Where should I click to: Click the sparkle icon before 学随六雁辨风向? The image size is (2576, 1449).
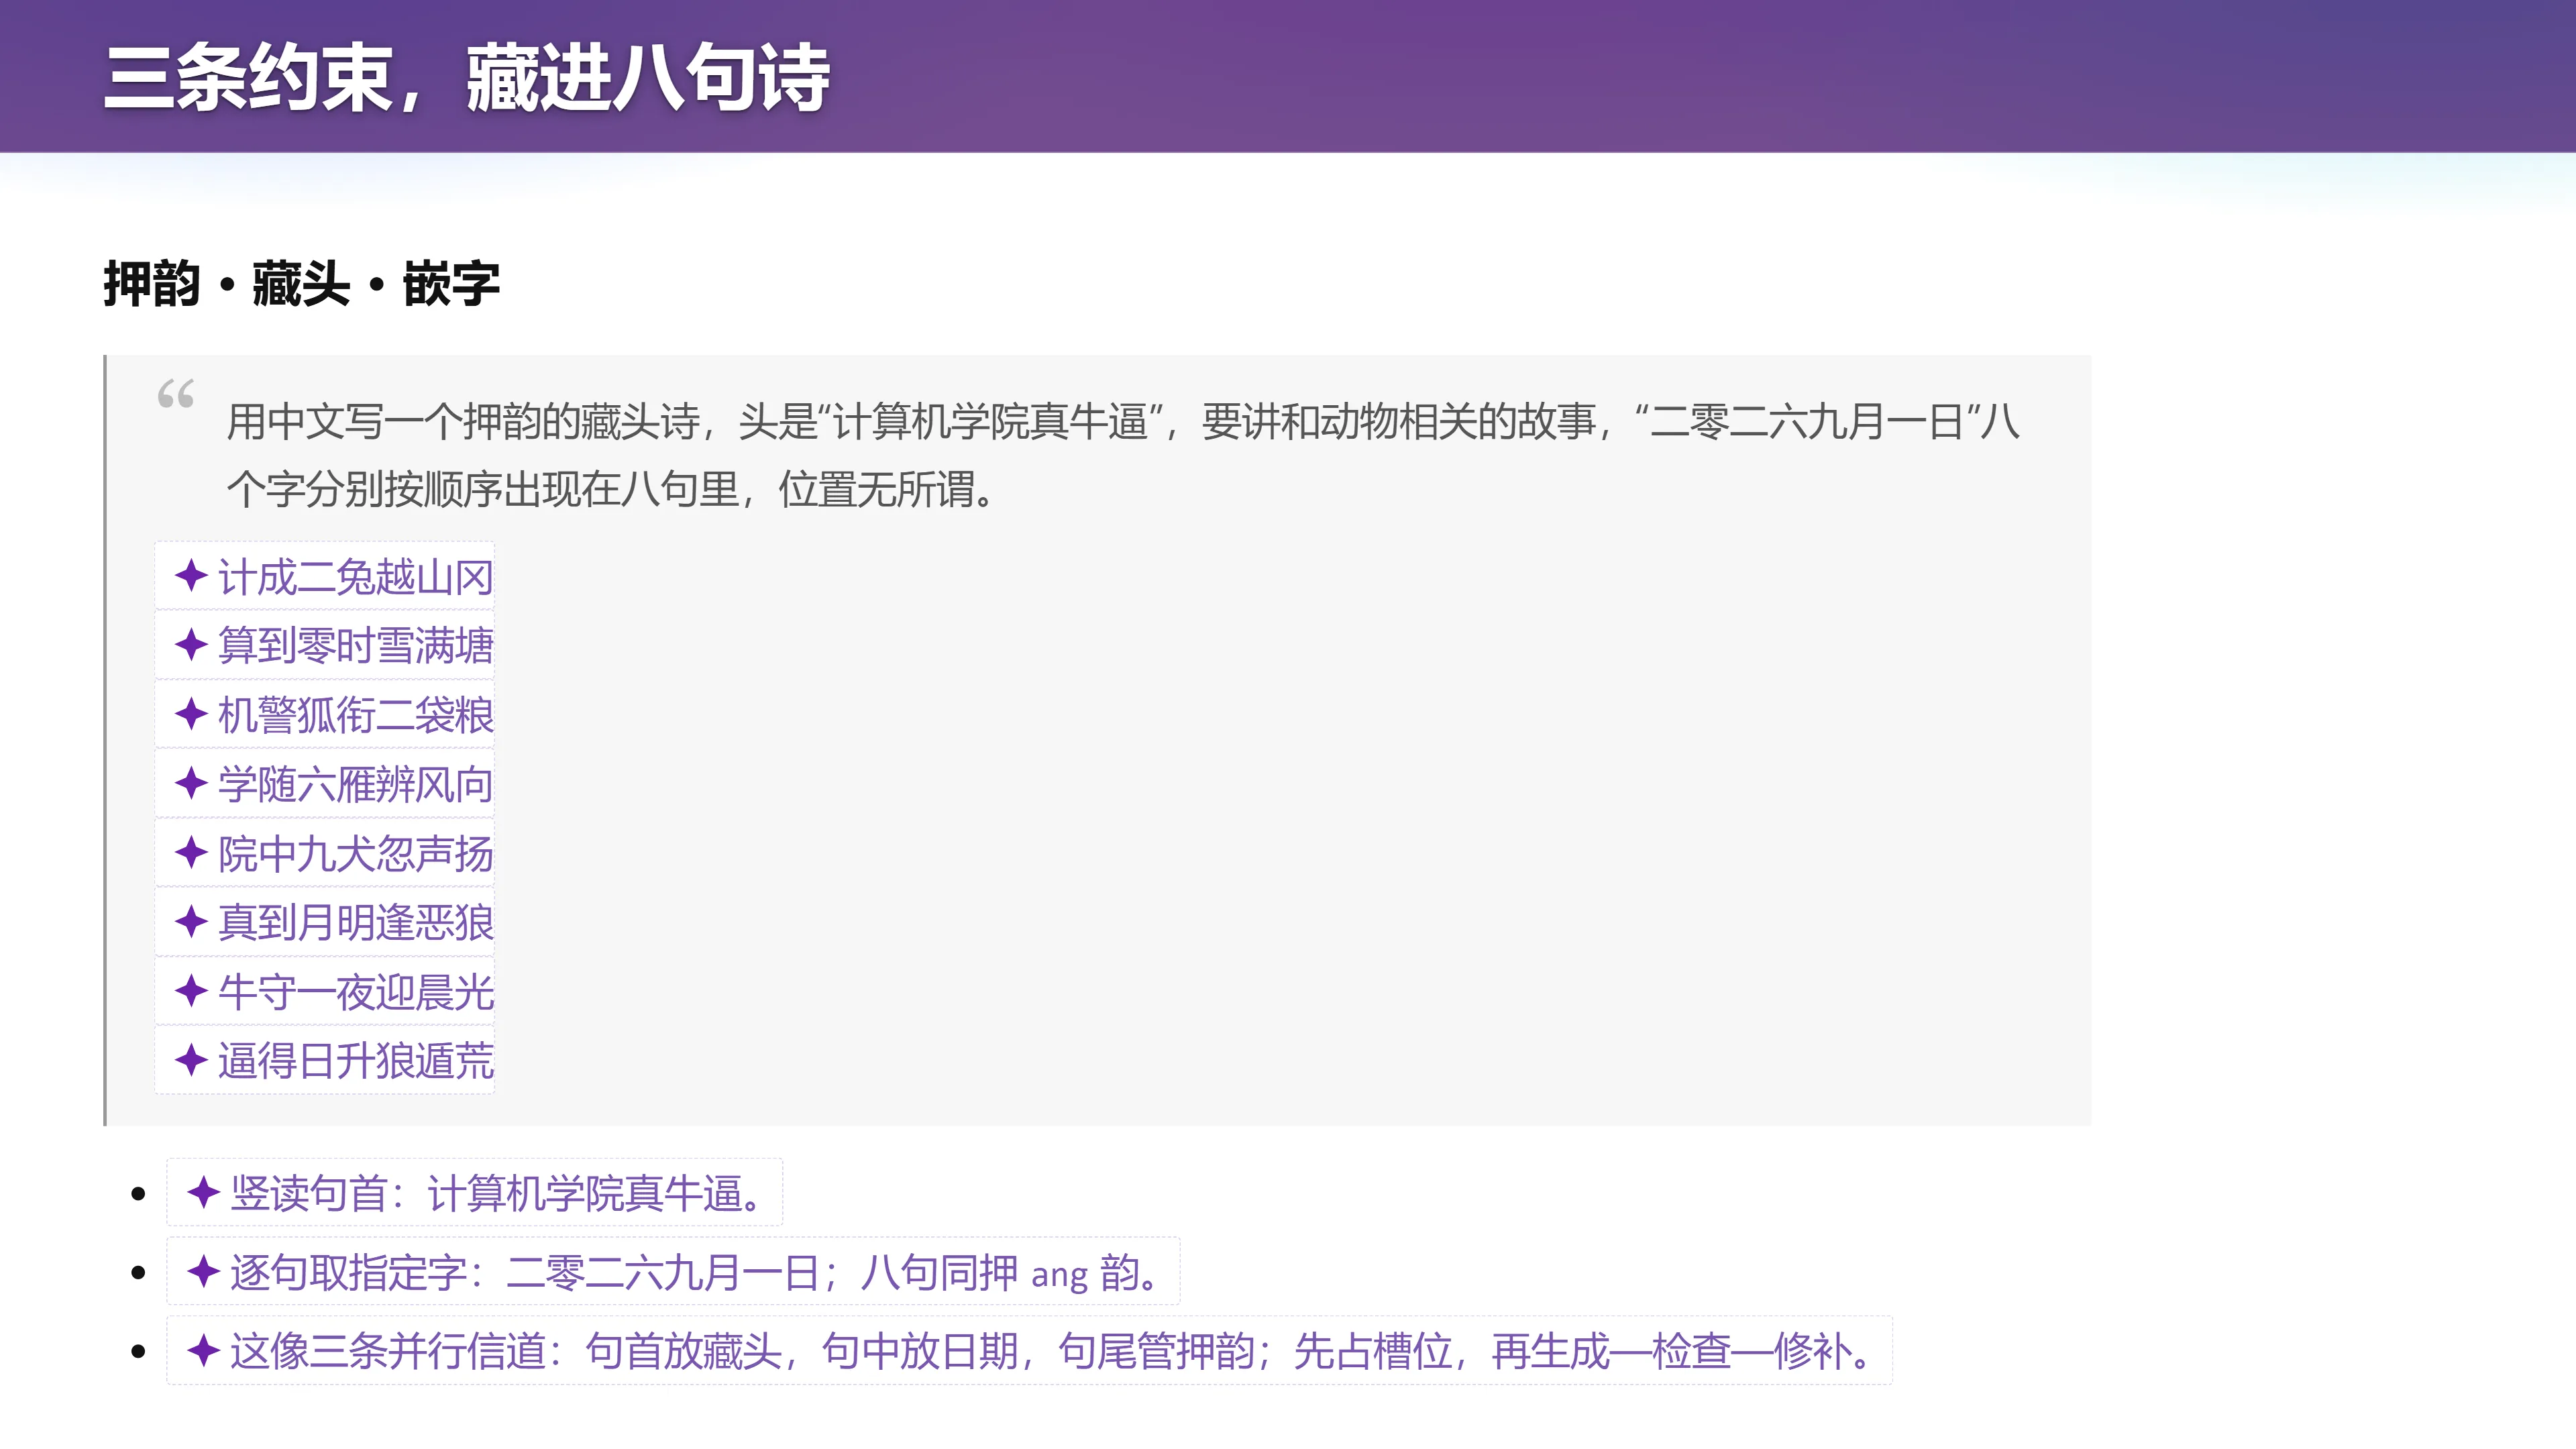(191, 783)
